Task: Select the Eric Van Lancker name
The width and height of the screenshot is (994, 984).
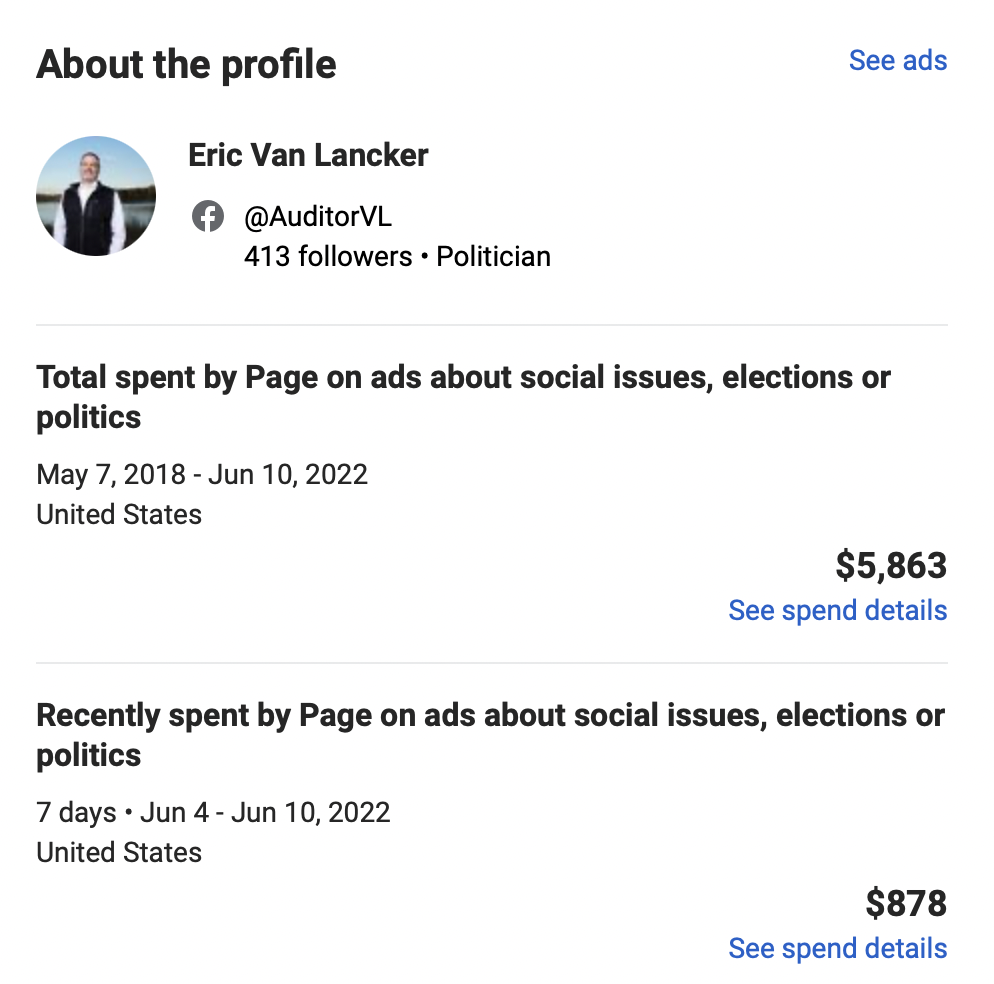Action: (308, 155)
